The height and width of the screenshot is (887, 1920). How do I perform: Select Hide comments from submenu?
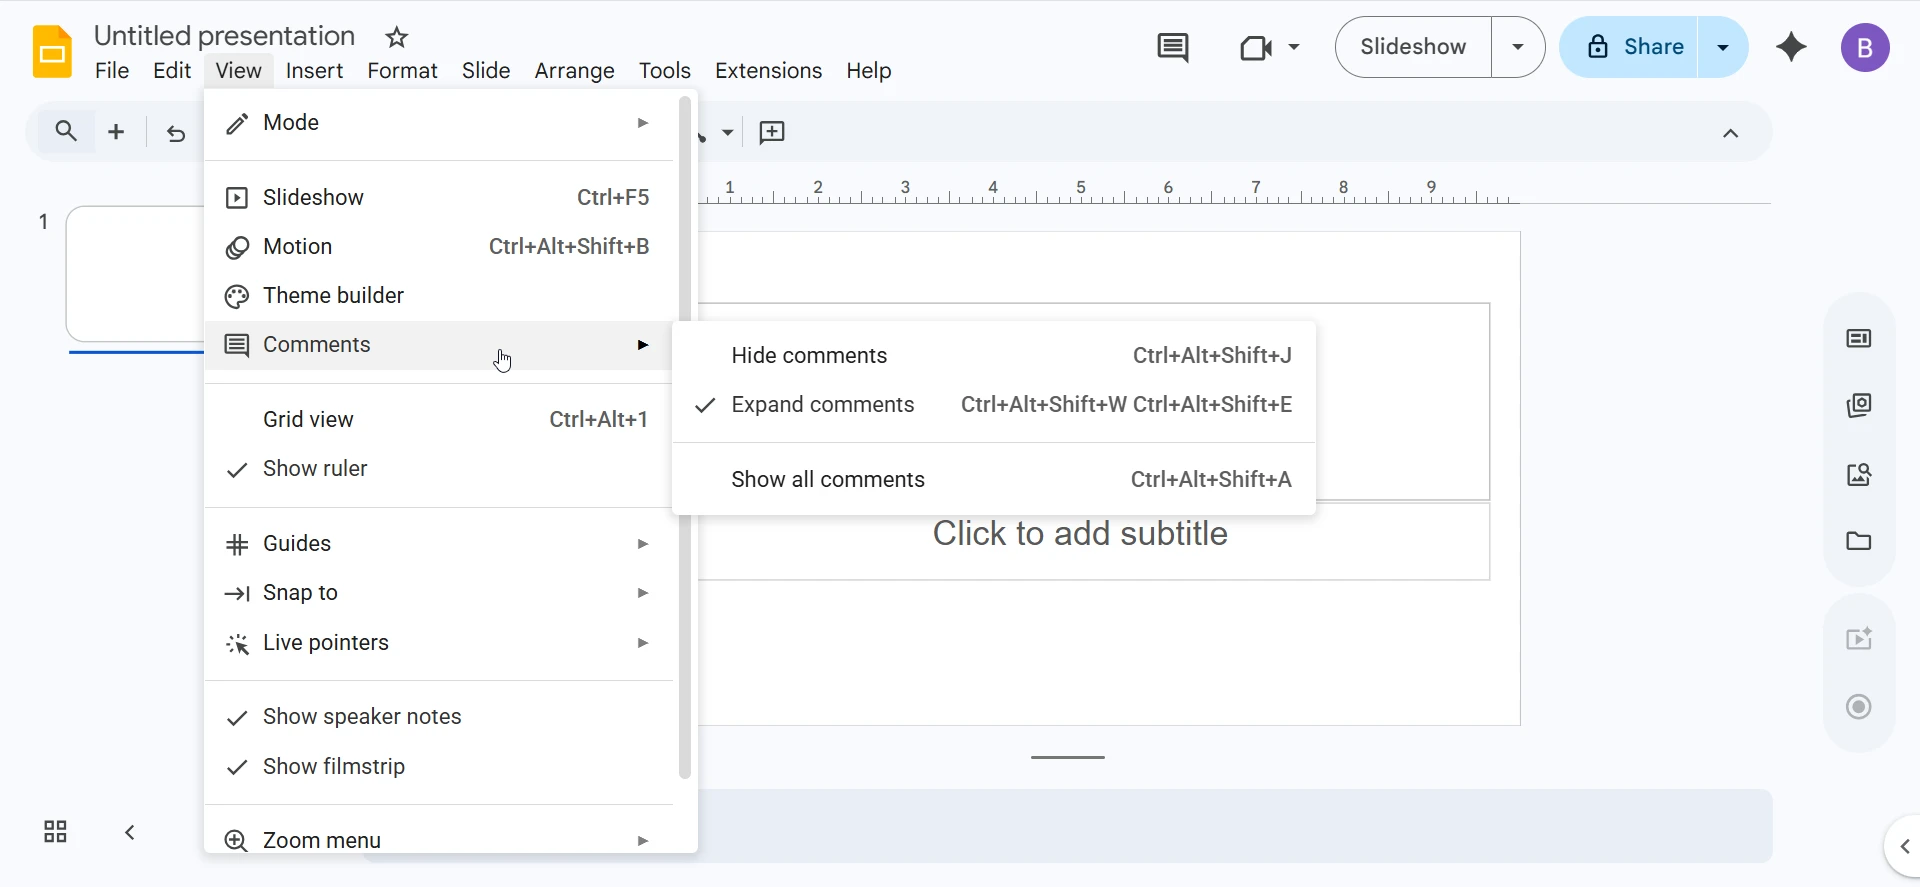[x=809, y=356]
